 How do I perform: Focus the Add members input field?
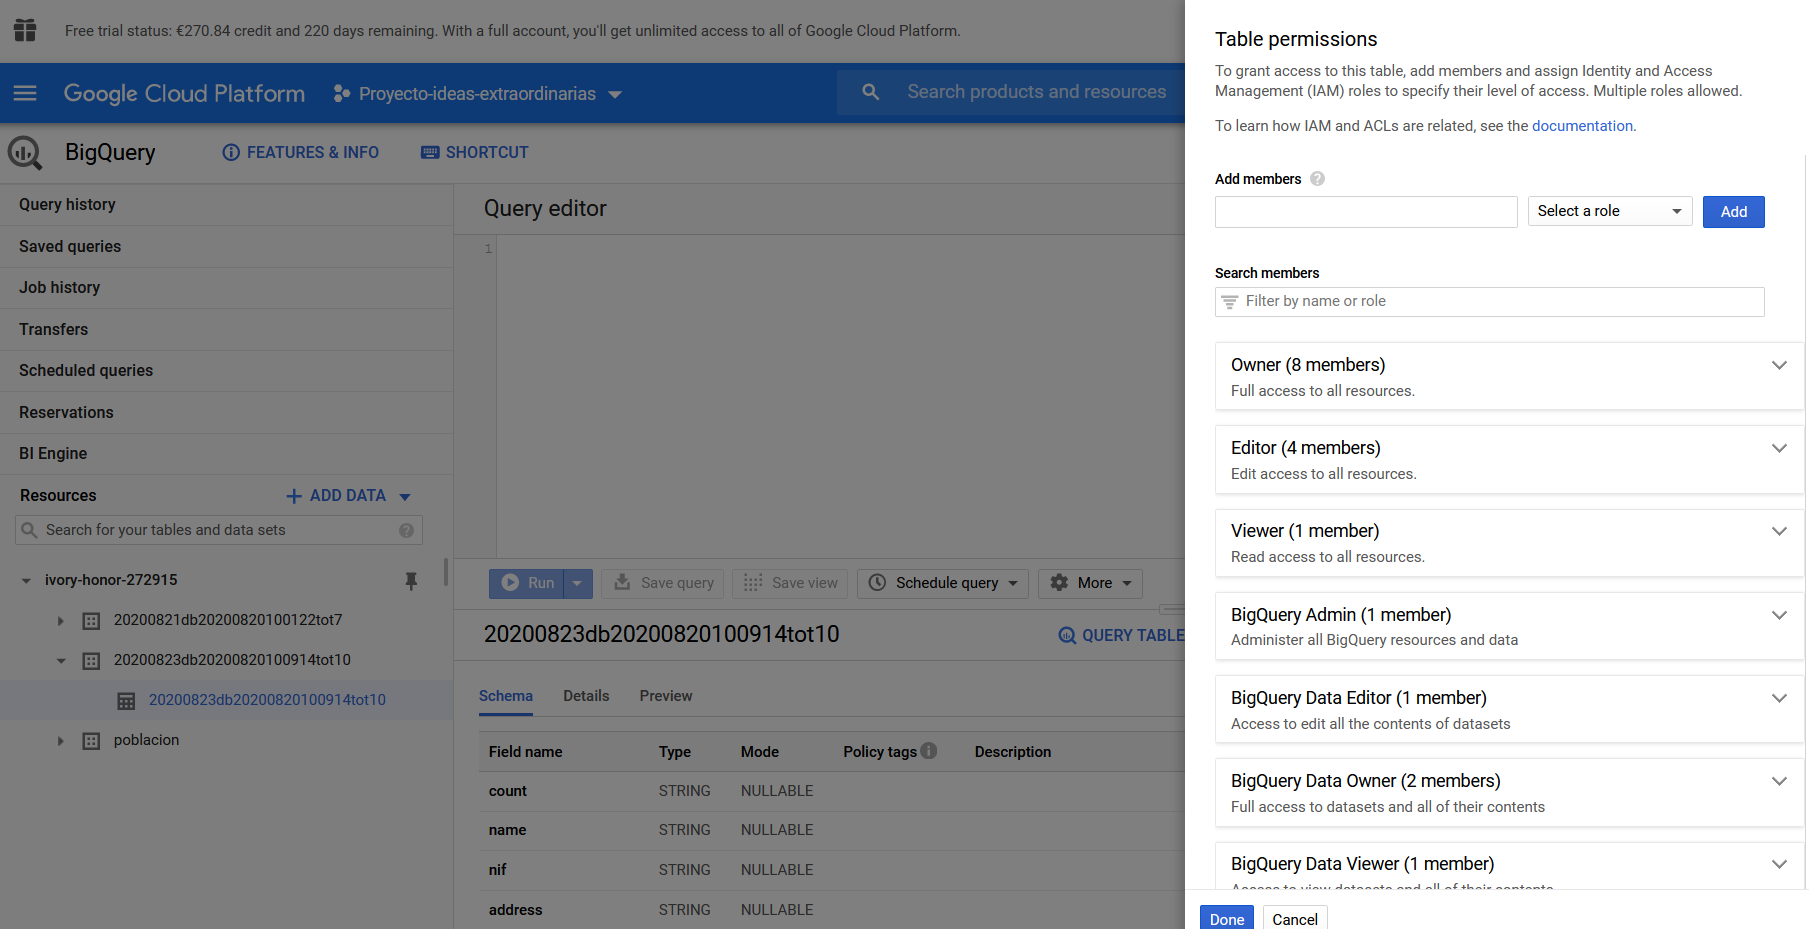1366,212
